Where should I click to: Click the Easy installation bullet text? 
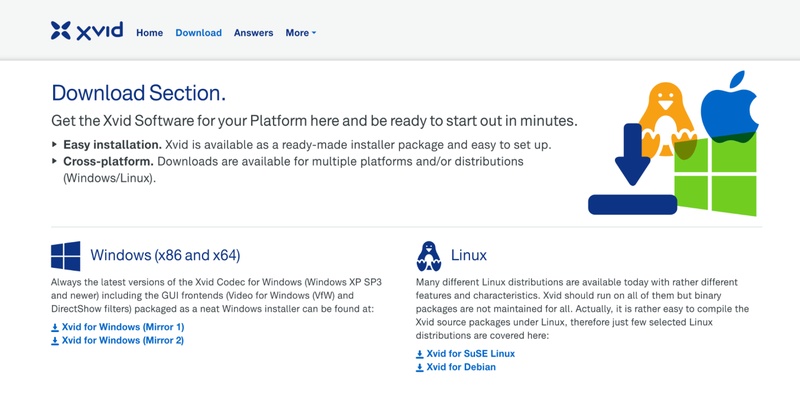click(x=307, y=145)
